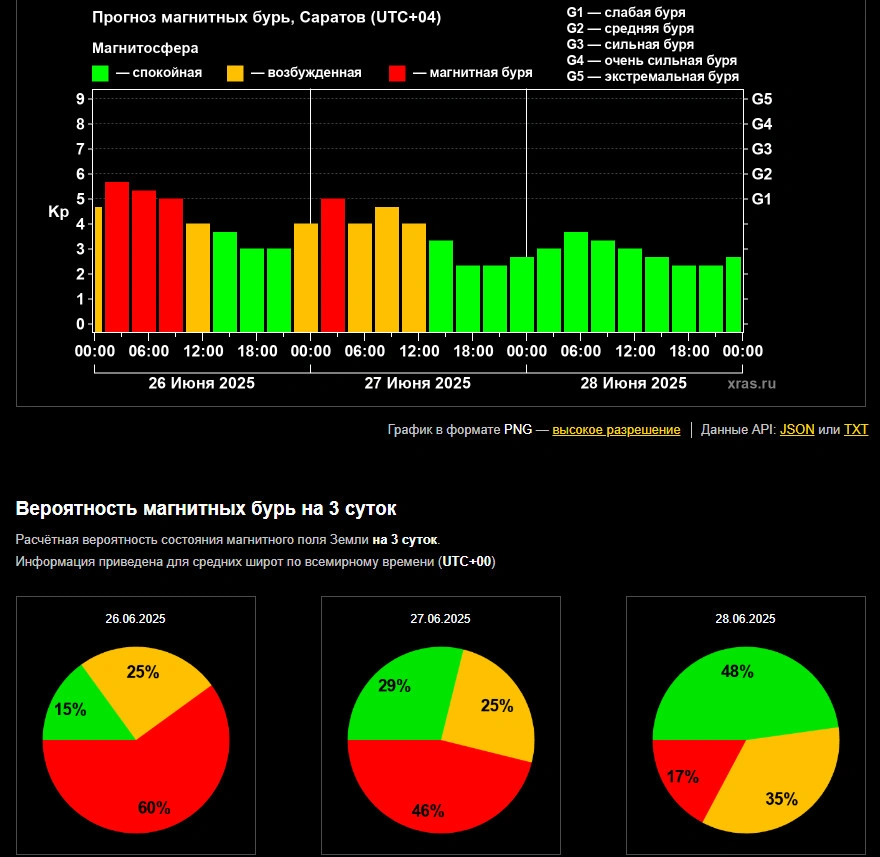Click the red bar after midnight 27 June

(333, 265)
